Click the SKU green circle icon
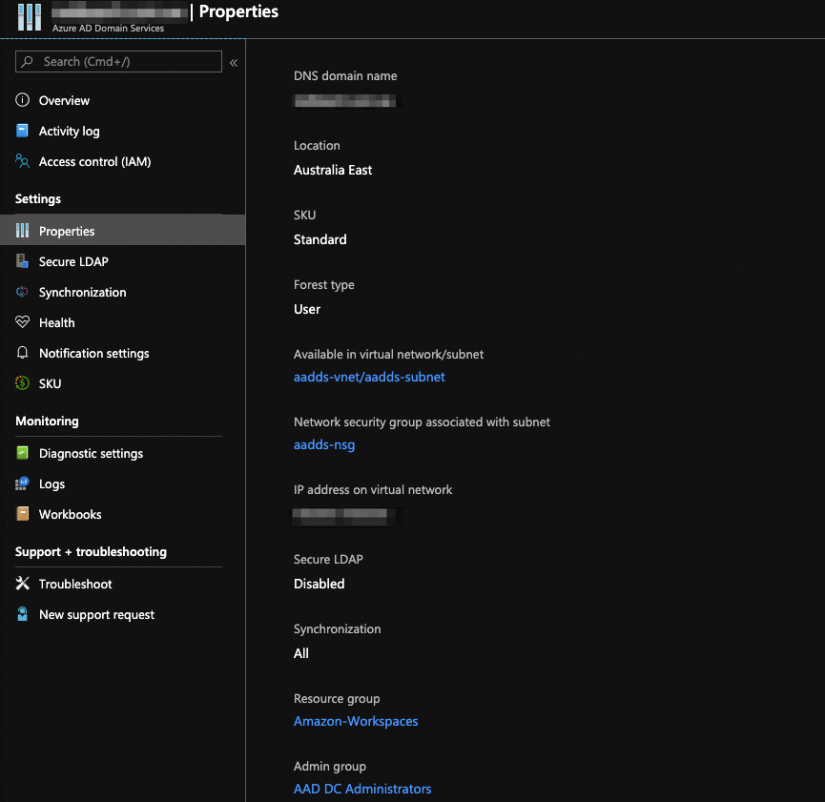 [22, 383]
